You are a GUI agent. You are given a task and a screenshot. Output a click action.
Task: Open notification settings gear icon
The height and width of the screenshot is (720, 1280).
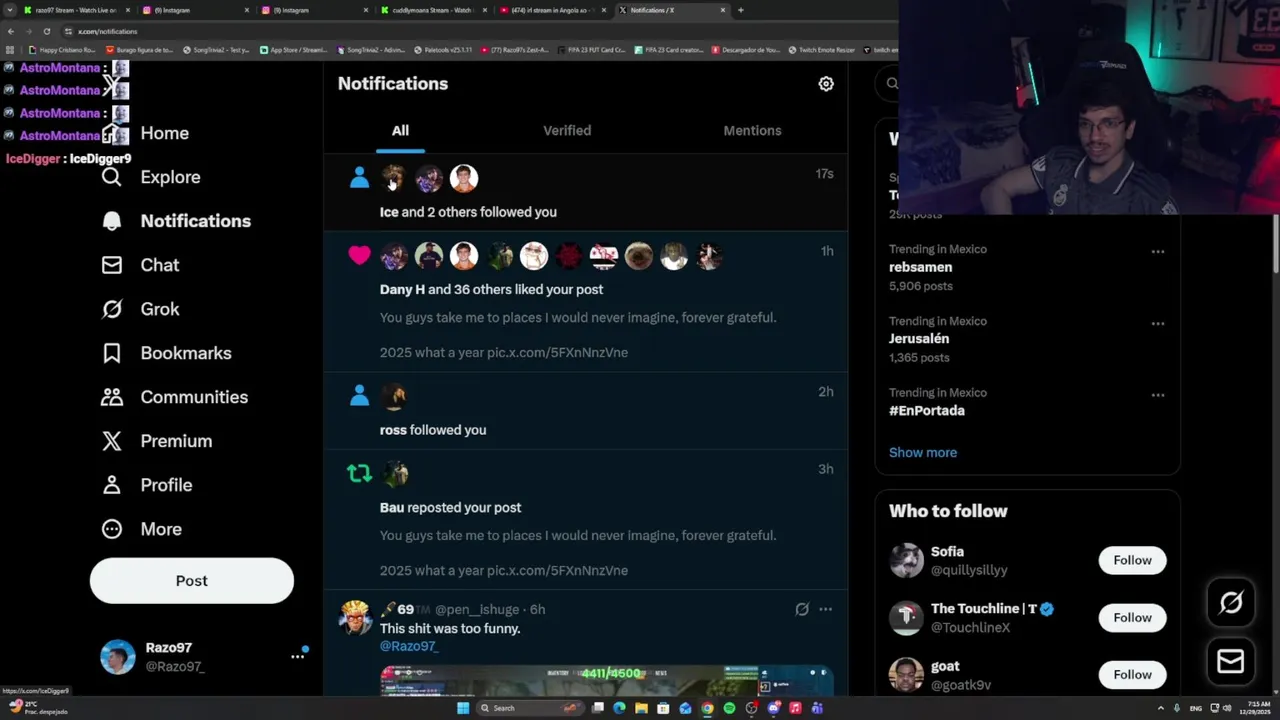point(826,84)
